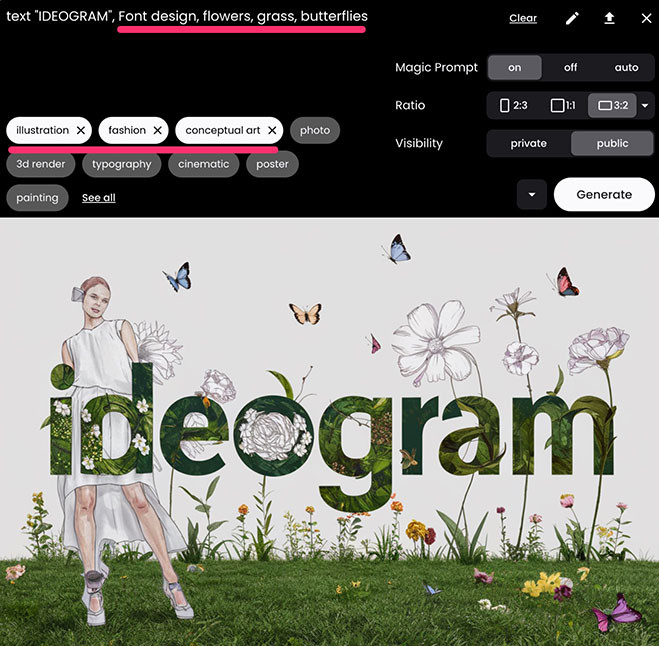The image size is (659, 646).
Task: Select the 1:1 square ratio option
Action: pos(563,105)
